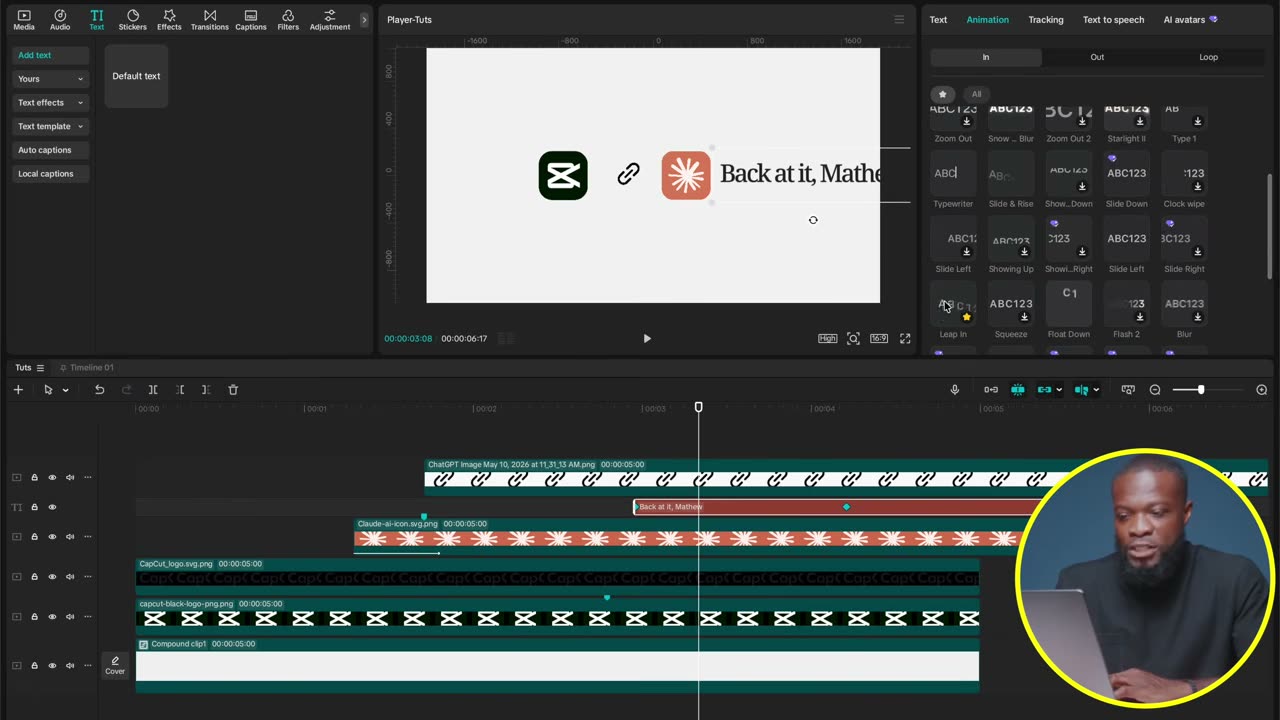The image size is (1280, 720).
Task: Expand the Text template category
Action: point(50,127)
